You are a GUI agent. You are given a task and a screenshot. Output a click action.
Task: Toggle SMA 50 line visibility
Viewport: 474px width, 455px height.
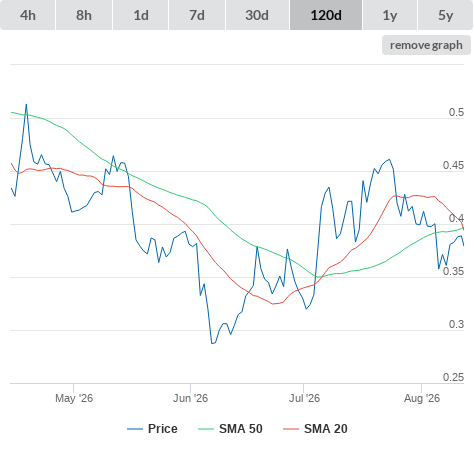(241, 429)
